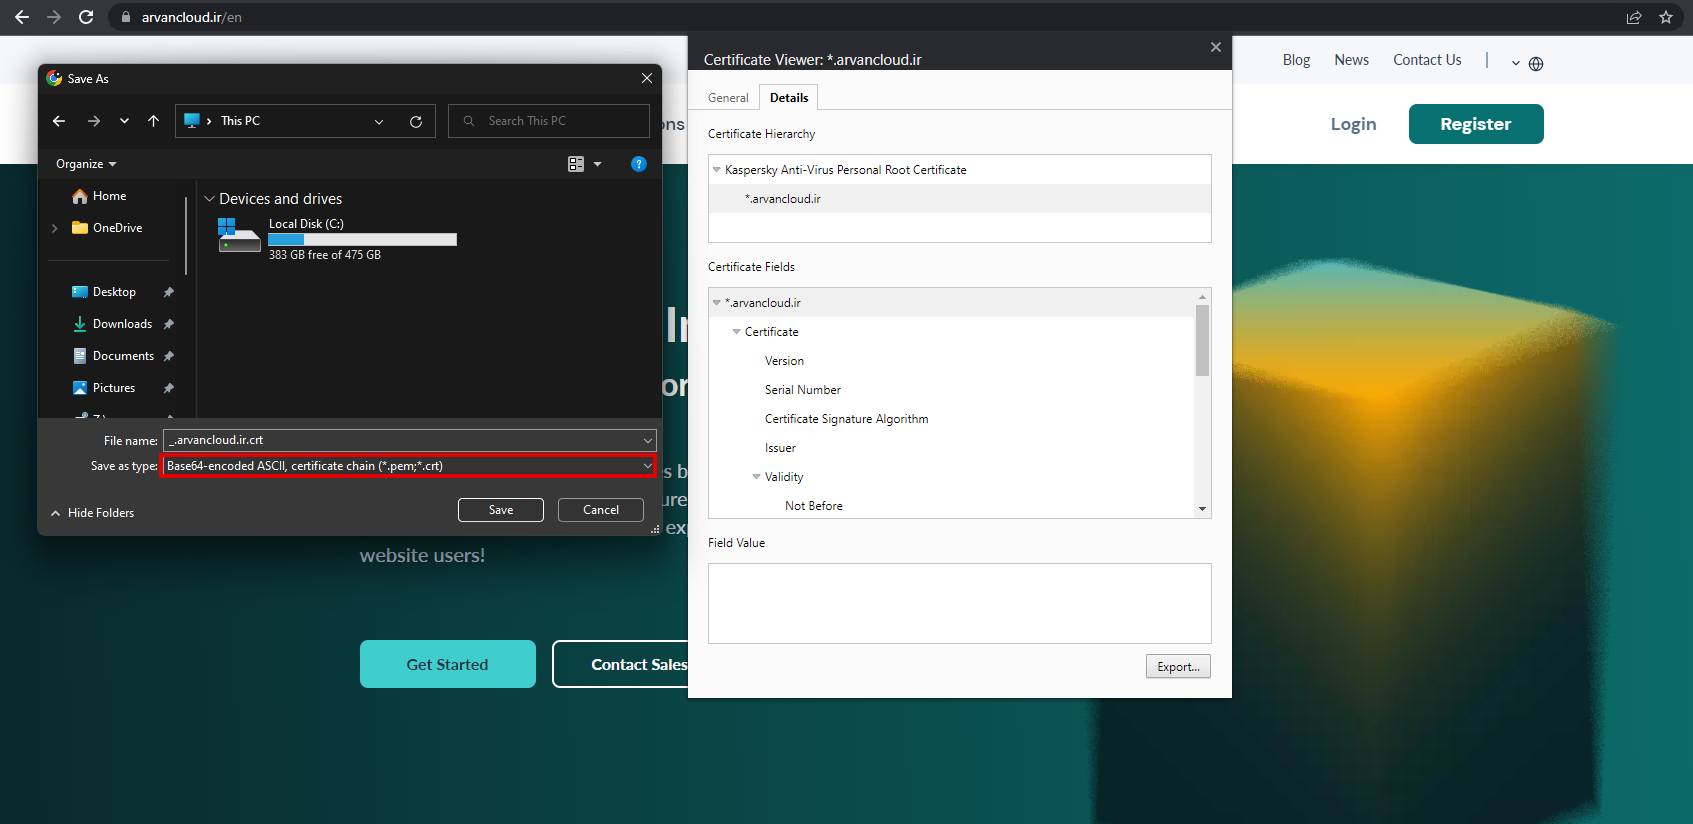
Task: Collapse the Devices and drives section
Action: pos(210,199)
